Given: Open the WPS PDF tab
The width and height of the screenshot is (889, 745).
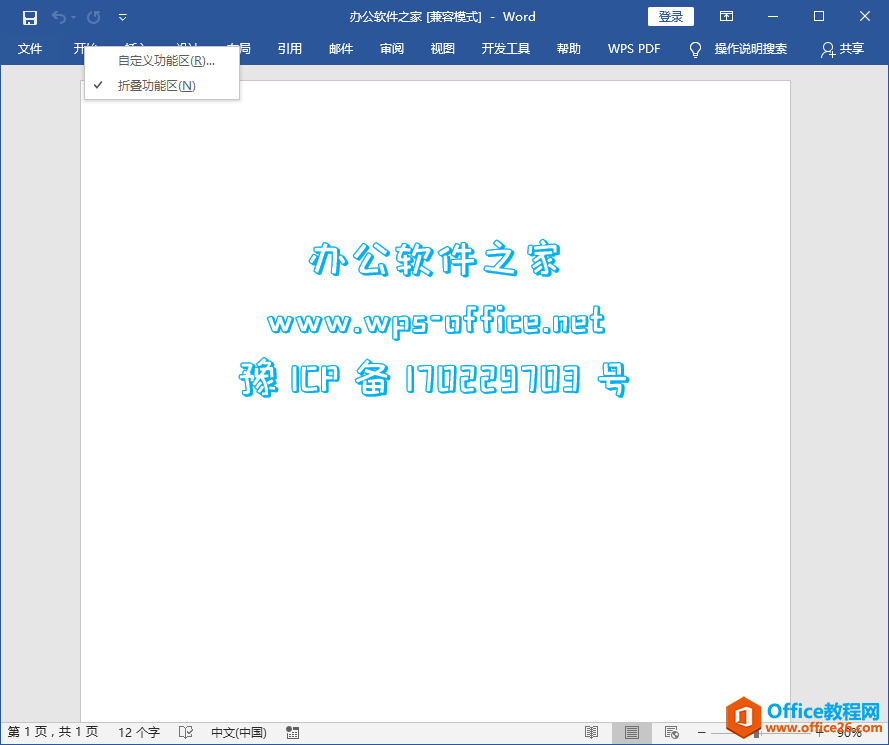Looking at the screenshot, I should 634,49.
